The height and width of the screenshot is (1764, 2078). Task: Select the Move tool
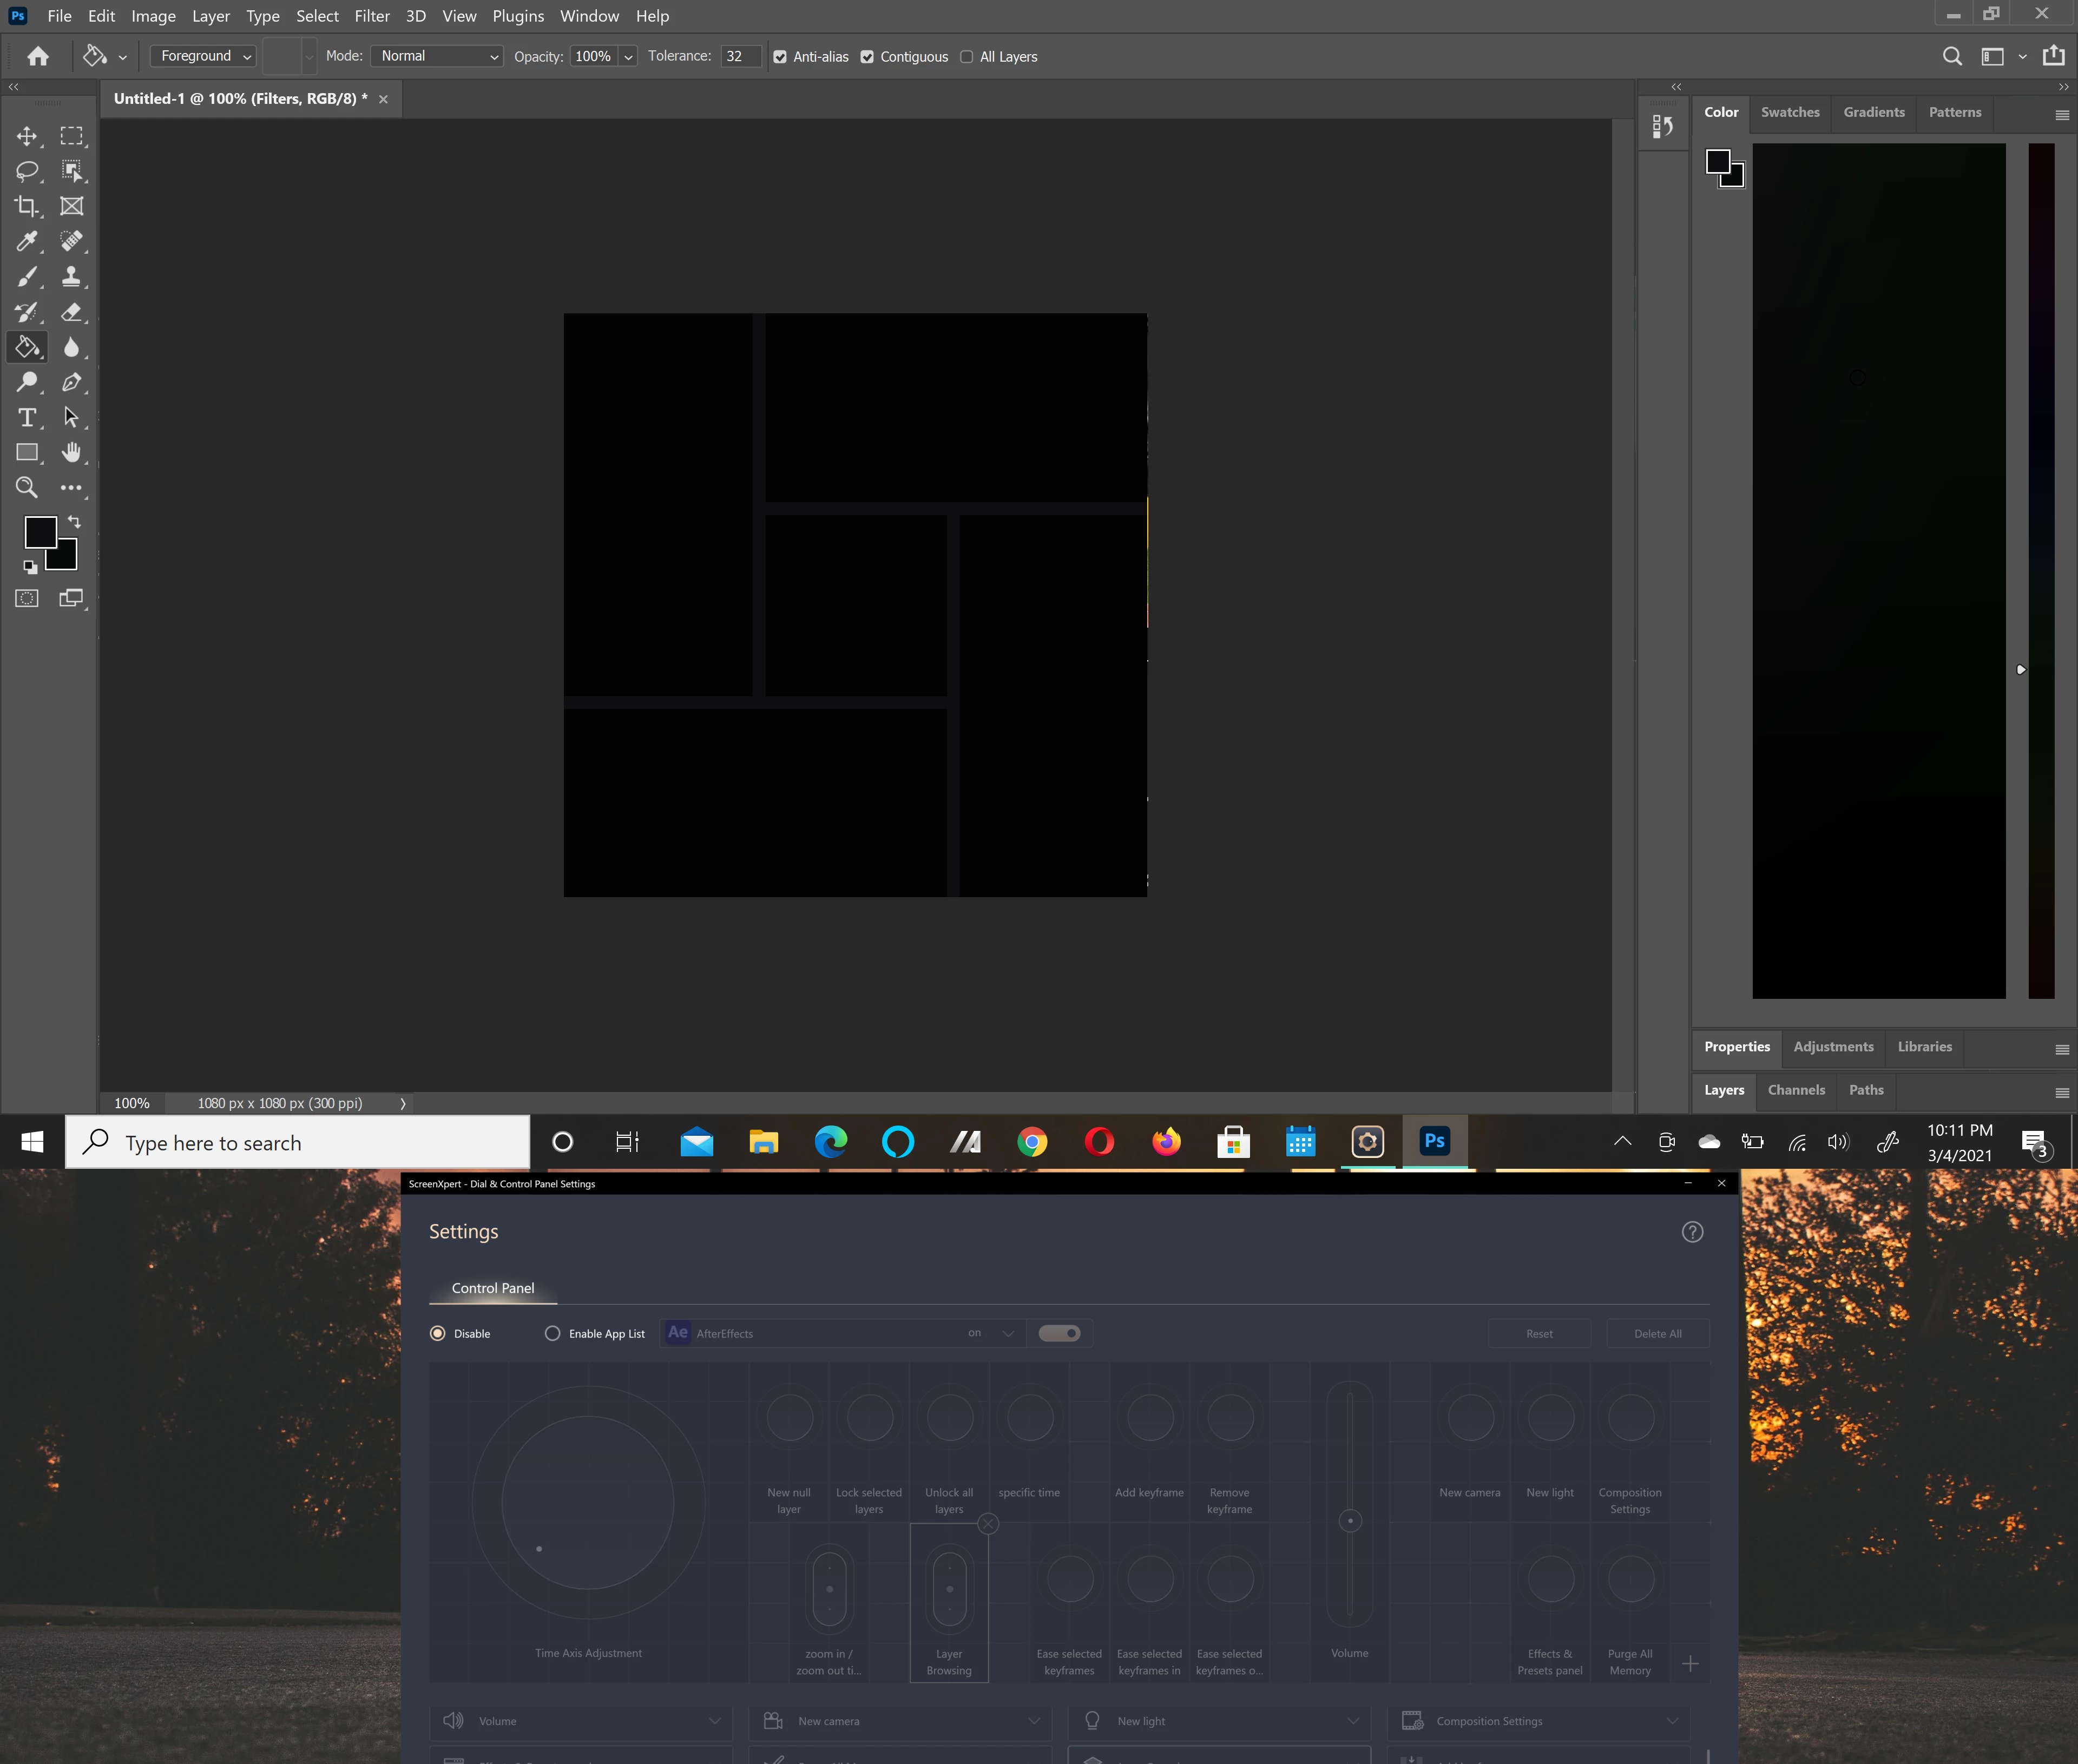click(x=27, y=136)
